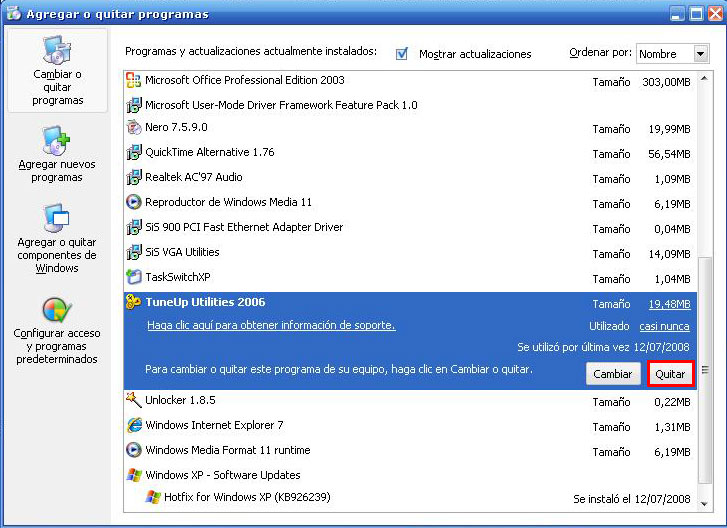Click the scrollbar down arrow
This screenshot has width=727, height=528.
[704, 504]
